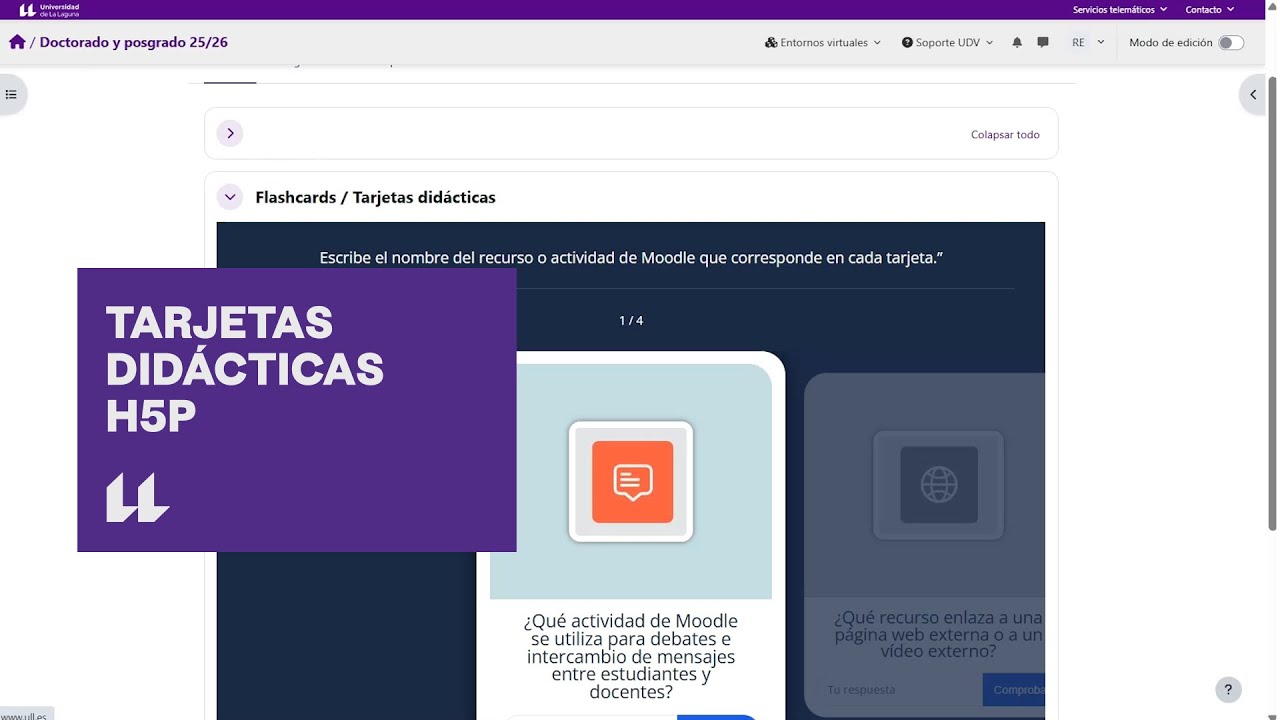The width and height of the screenshot is (1280, 720).
Task: Collapse Flashcards / Tarjetas didácticas section
Action: (230, 197)
